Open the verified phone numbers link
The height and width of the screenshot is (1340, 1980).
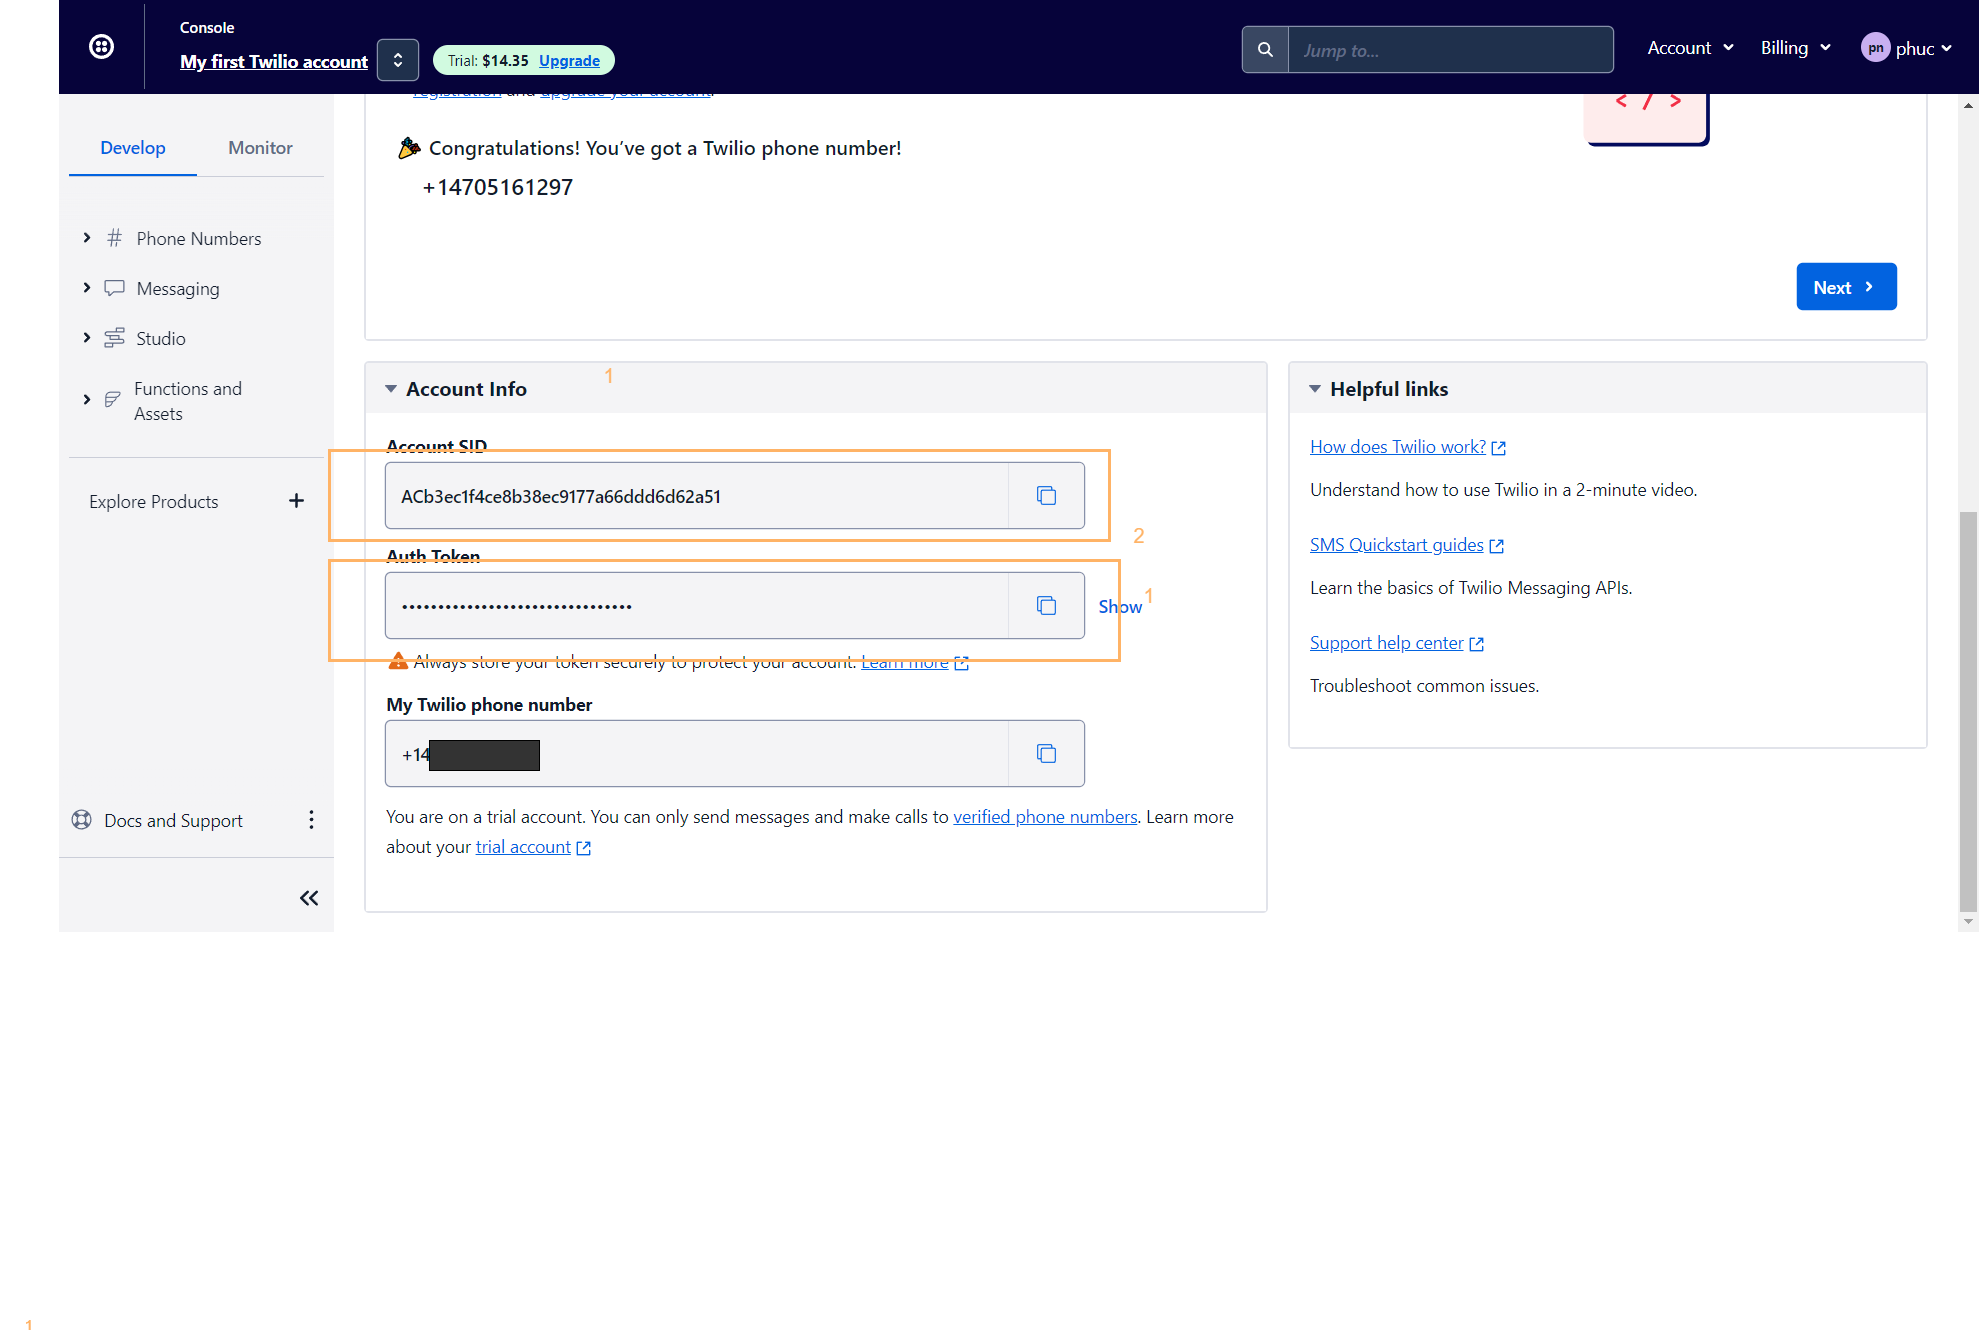[x=1045, y=817]
